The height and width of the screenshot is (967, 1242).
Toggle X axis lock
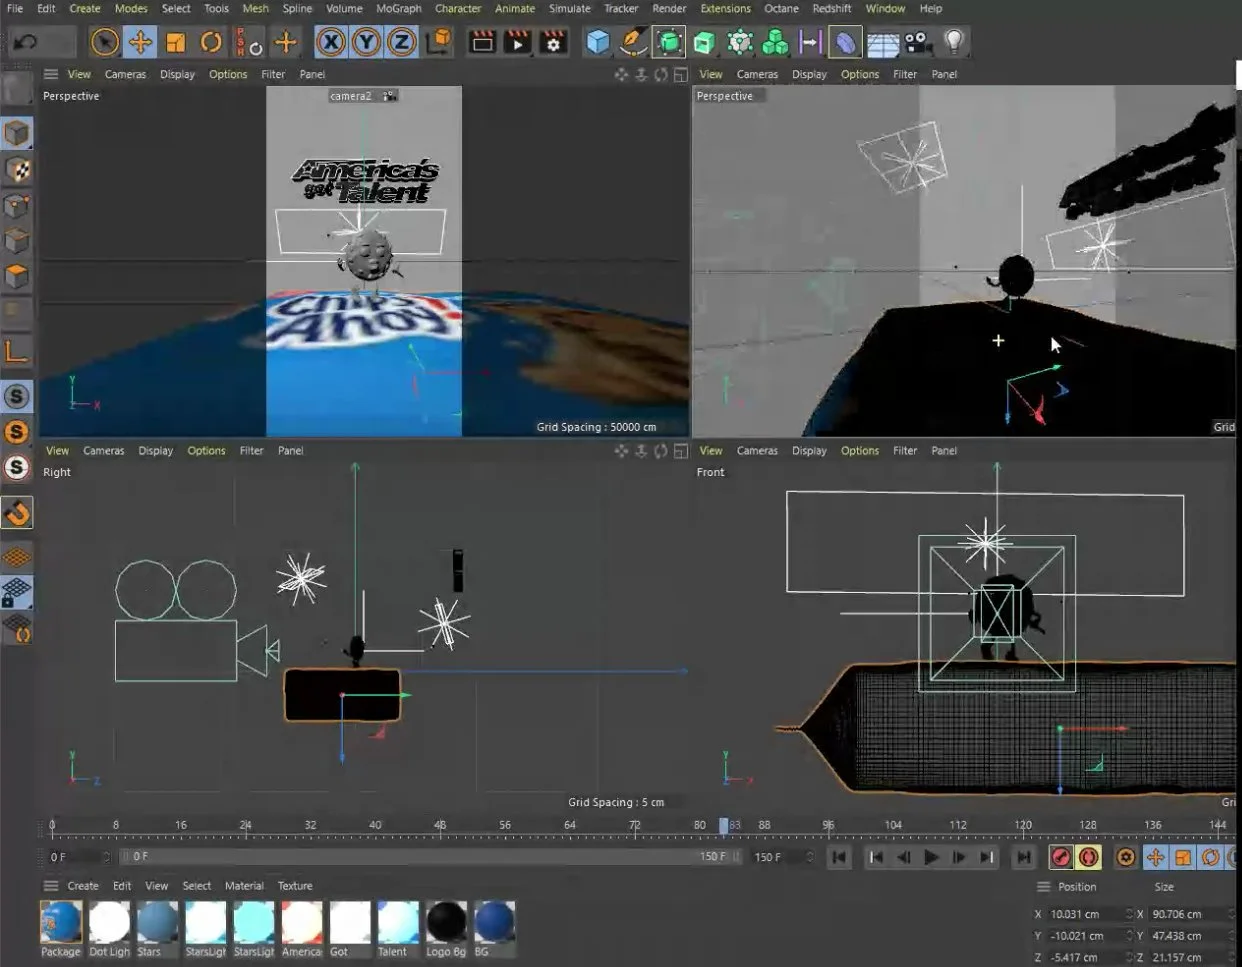331,42
